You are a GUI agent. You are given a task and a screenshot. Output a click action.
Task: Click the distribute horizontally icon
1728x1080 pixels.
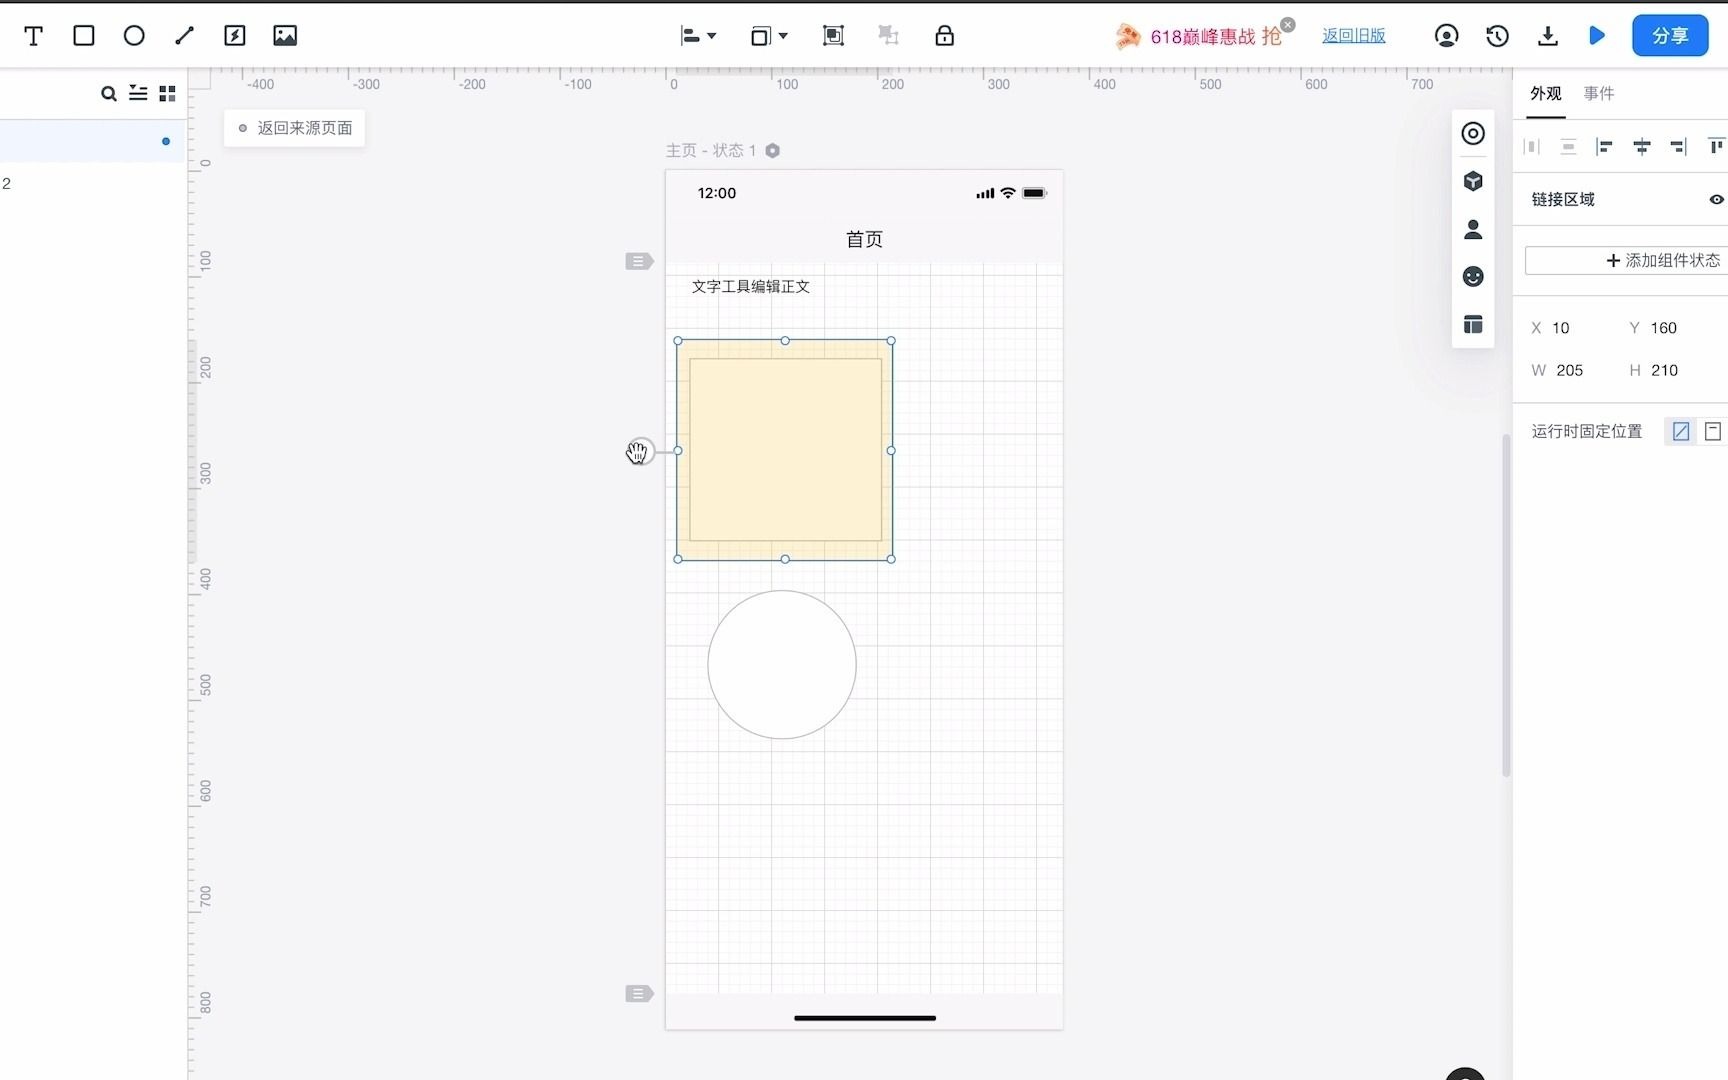(x=1532, y=147)
